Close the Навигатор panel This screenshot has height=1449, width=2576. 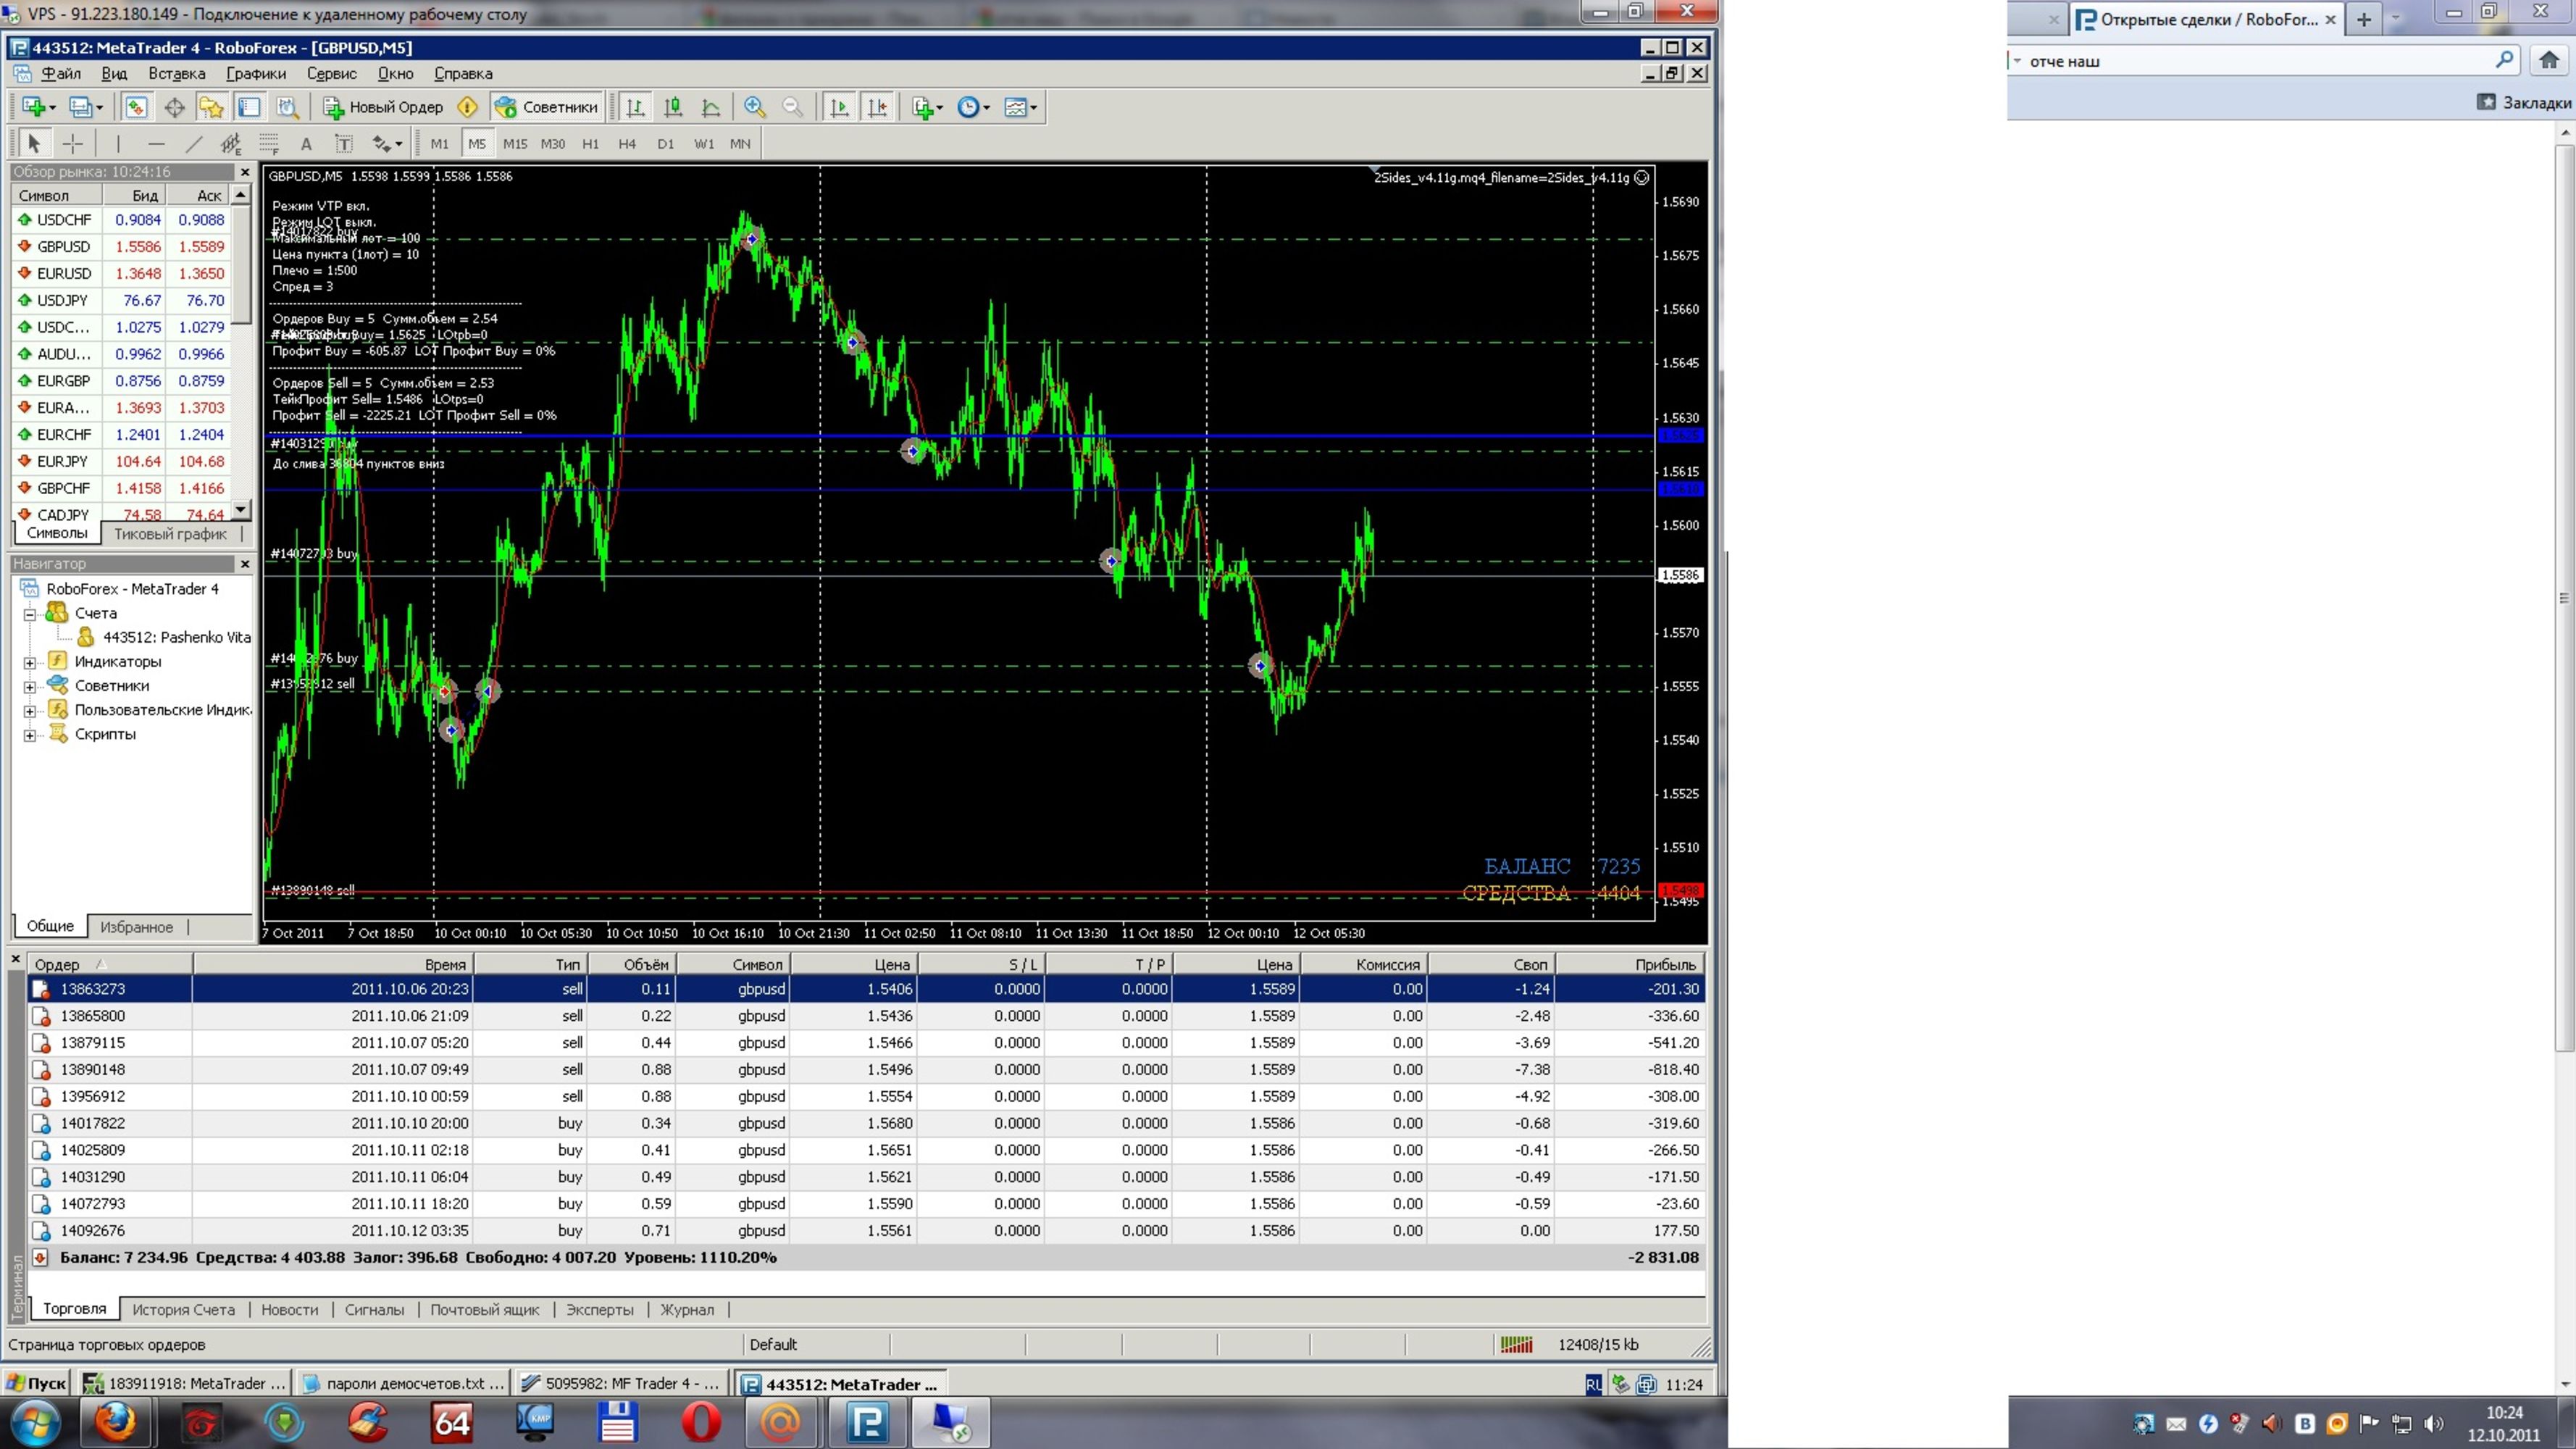[245, 564]
